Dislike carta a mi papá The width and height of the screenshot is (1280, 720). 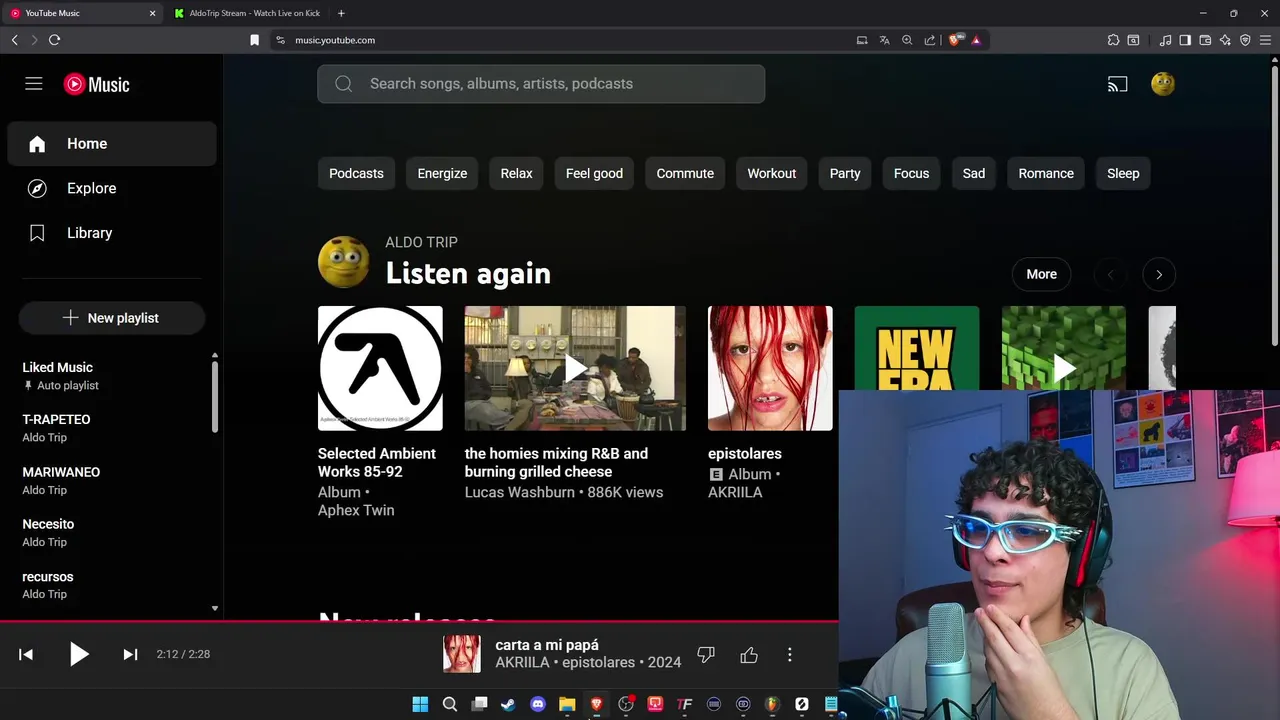(706, 655)
